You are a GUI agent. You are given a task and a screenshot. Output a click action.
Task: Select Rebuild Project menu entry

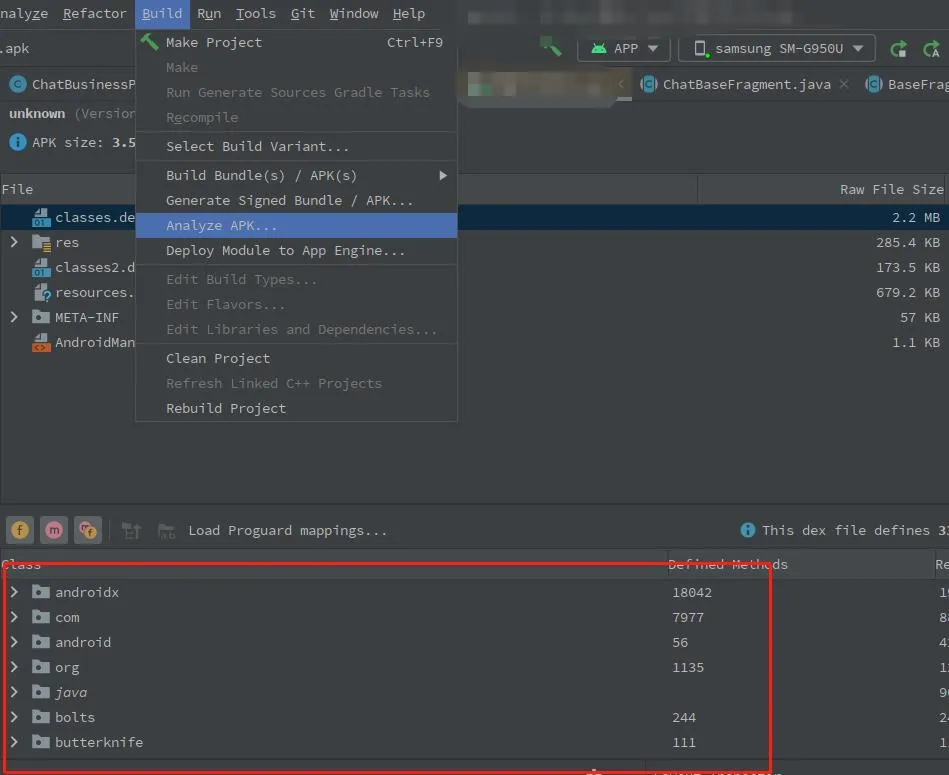tap(296, 408)
